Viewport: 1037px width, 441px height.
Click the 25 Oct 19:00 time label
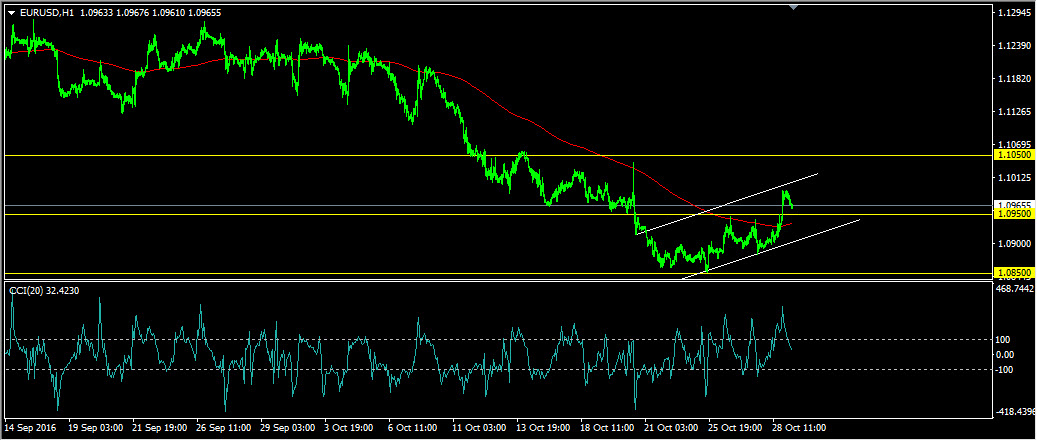click(x=733, y=428)
